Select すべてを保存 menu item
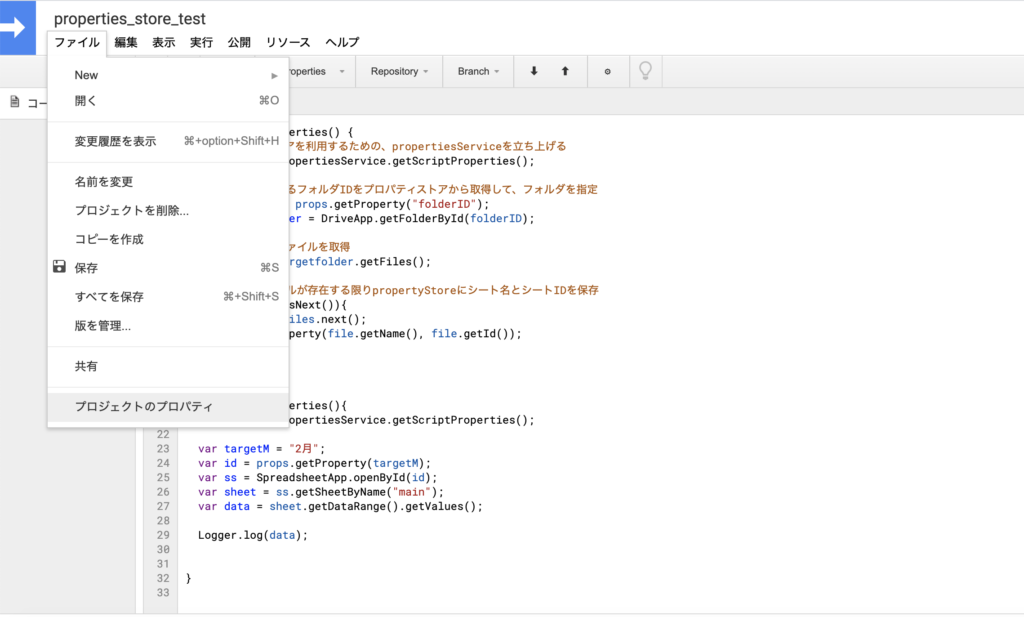Viewport: 1024px width, 617px height. 168,296
